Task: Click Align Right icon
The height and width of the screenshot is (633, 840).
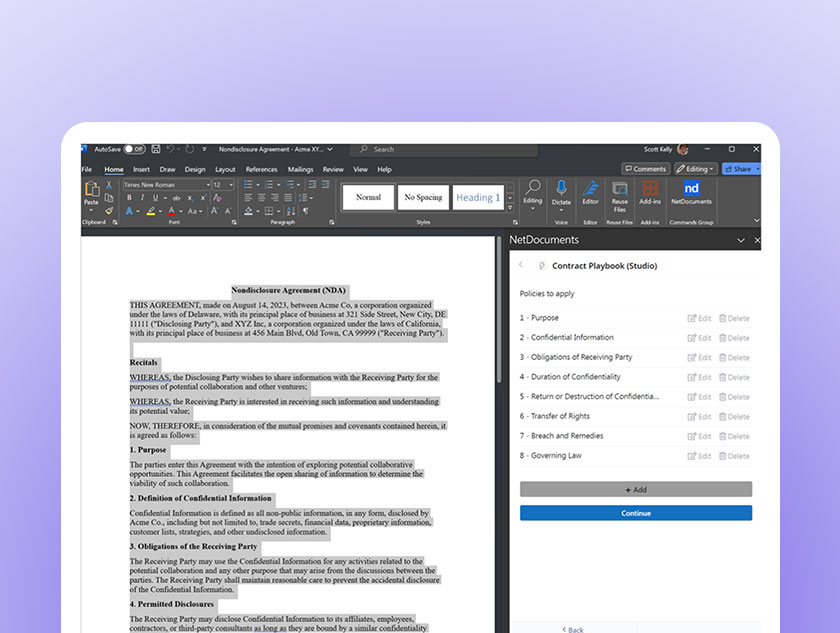Action: (275, 198)
